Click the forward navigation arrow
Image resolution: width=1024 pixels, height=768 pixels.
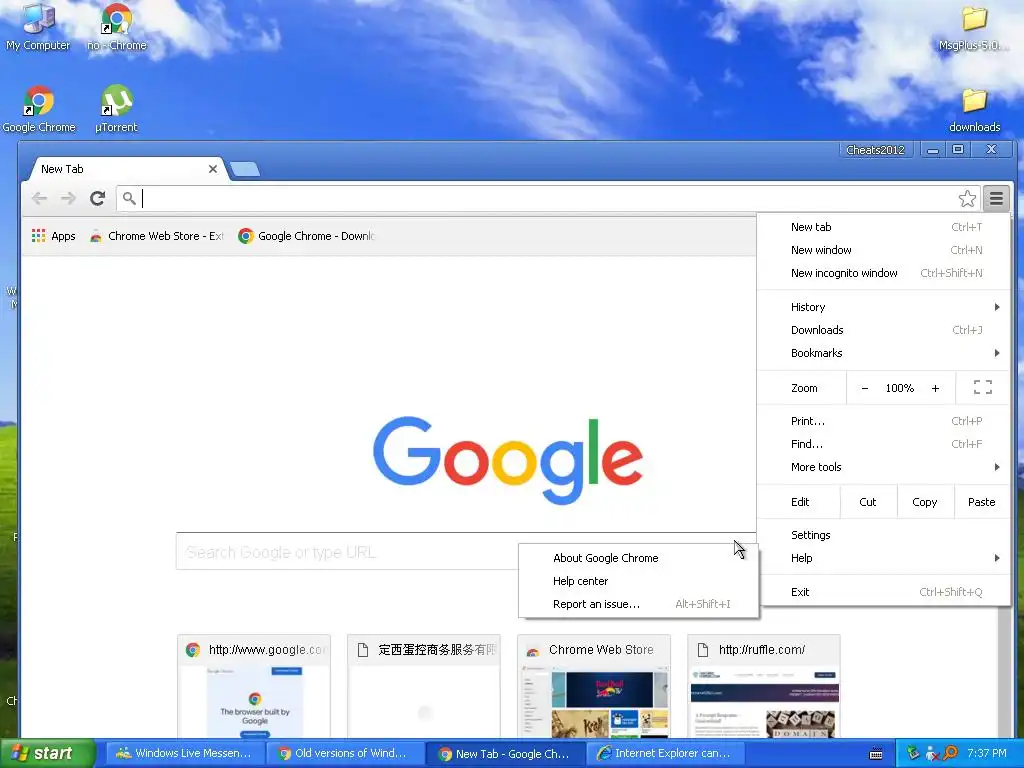pyautogui.click(x=68, y=198)
